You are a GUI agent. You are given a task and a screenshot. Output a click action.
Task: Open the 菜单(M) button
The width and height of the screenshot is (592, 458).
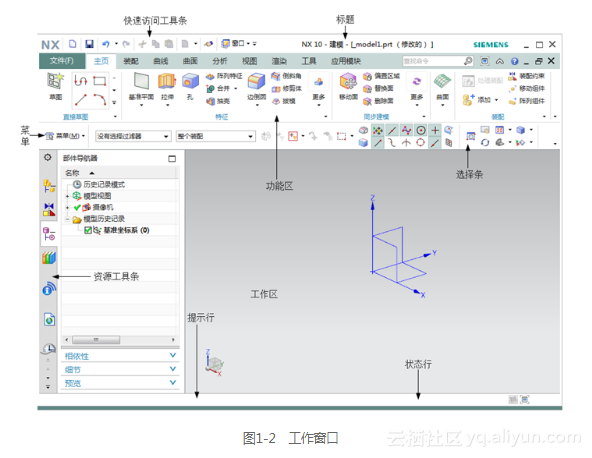click(x=65, y=136)
